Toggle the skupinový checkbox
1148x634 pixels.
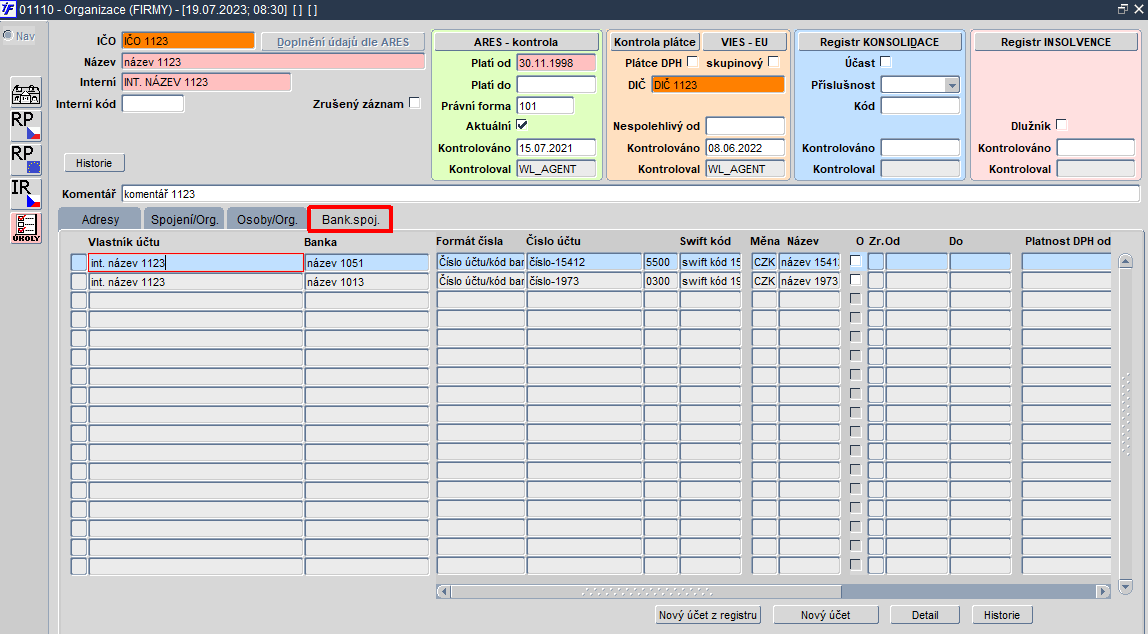(x=774, y=62)
